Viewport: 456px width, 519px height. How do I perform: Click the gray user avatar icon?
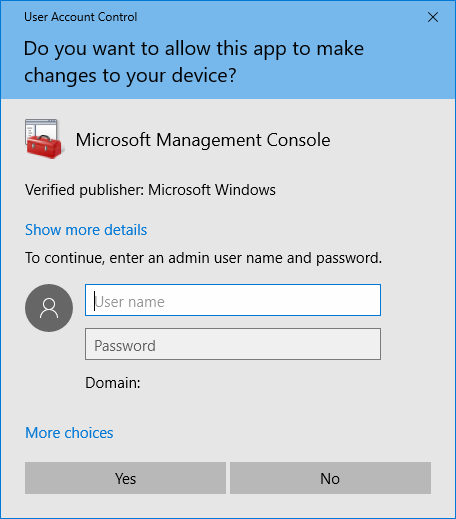[49, 308]
